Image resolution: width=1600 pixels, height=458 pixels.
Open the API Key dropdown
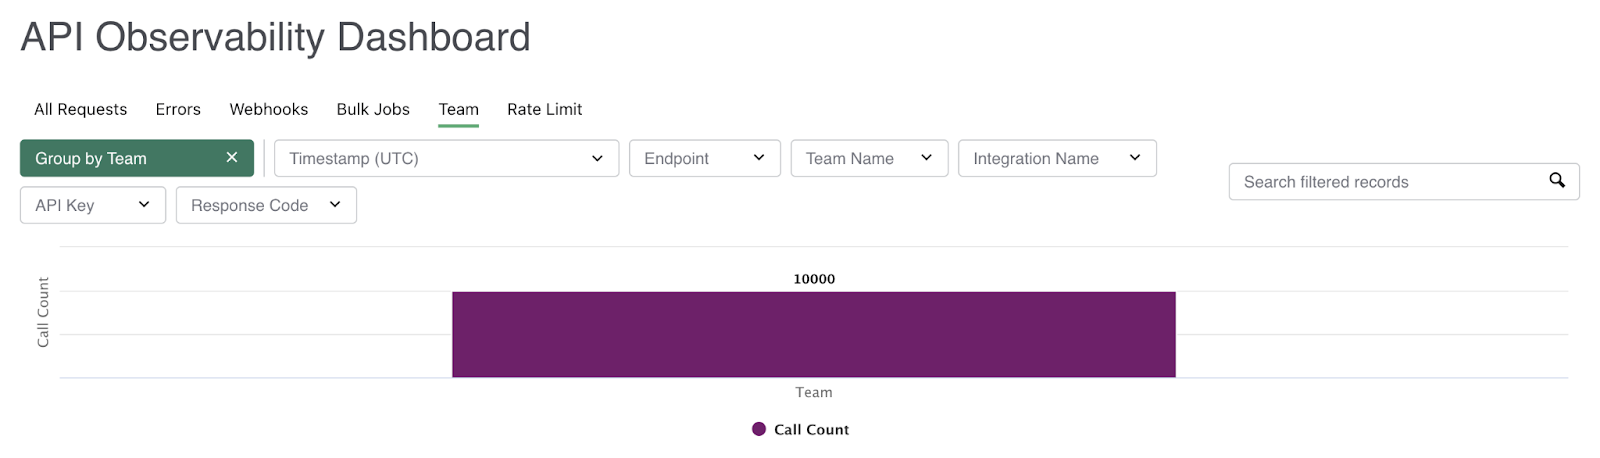pos(92,205)
